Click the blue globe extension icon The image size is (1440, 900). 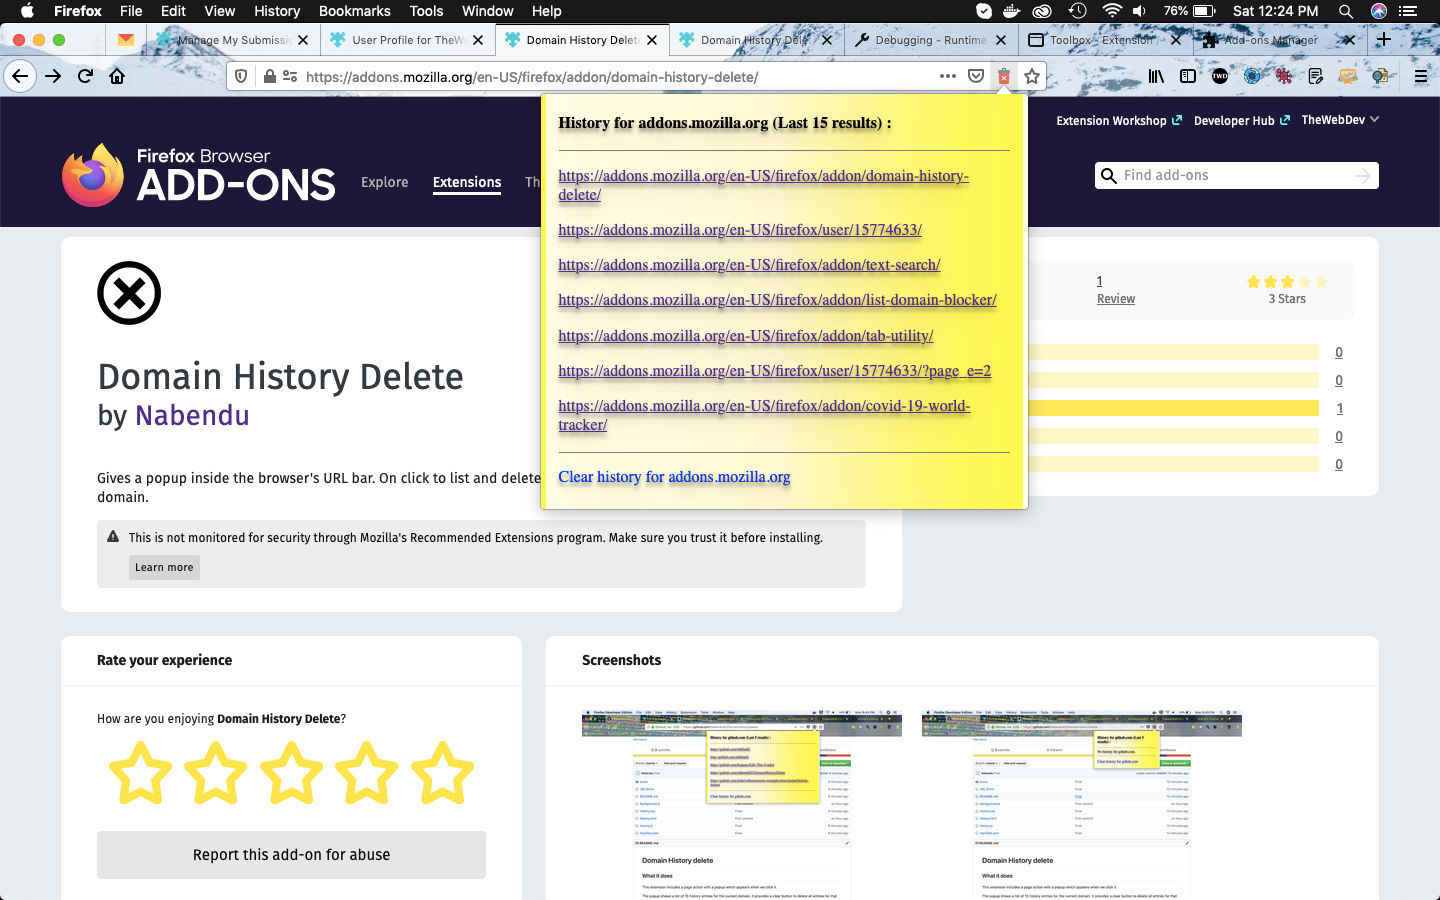pos(1252,76)
